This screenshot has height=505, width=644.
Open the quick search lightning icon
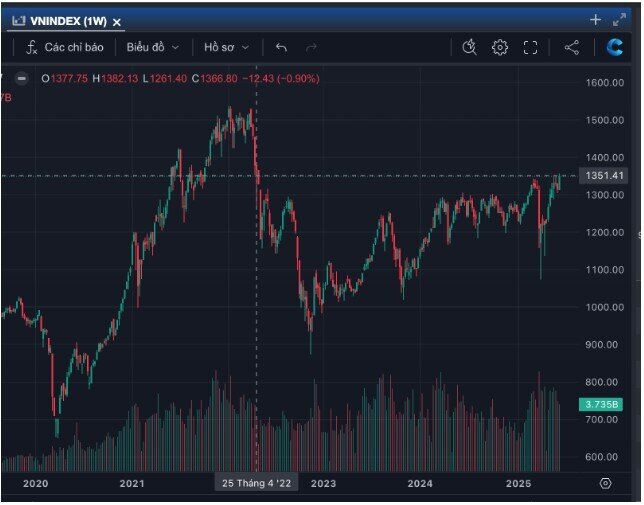[469, 48]
